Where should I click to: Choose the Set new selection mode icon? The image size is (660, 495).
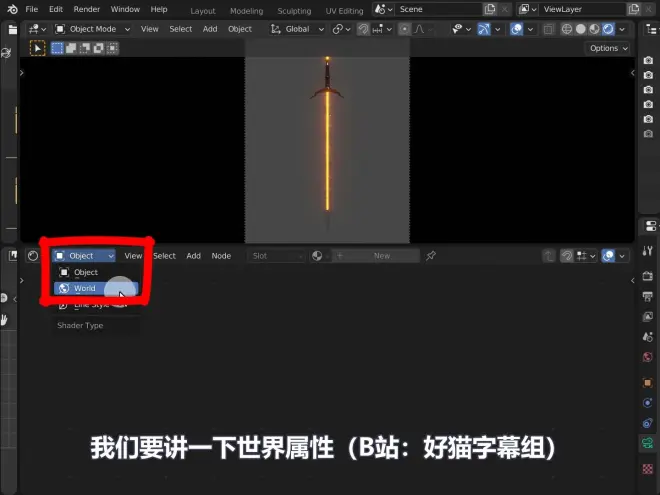57,48
